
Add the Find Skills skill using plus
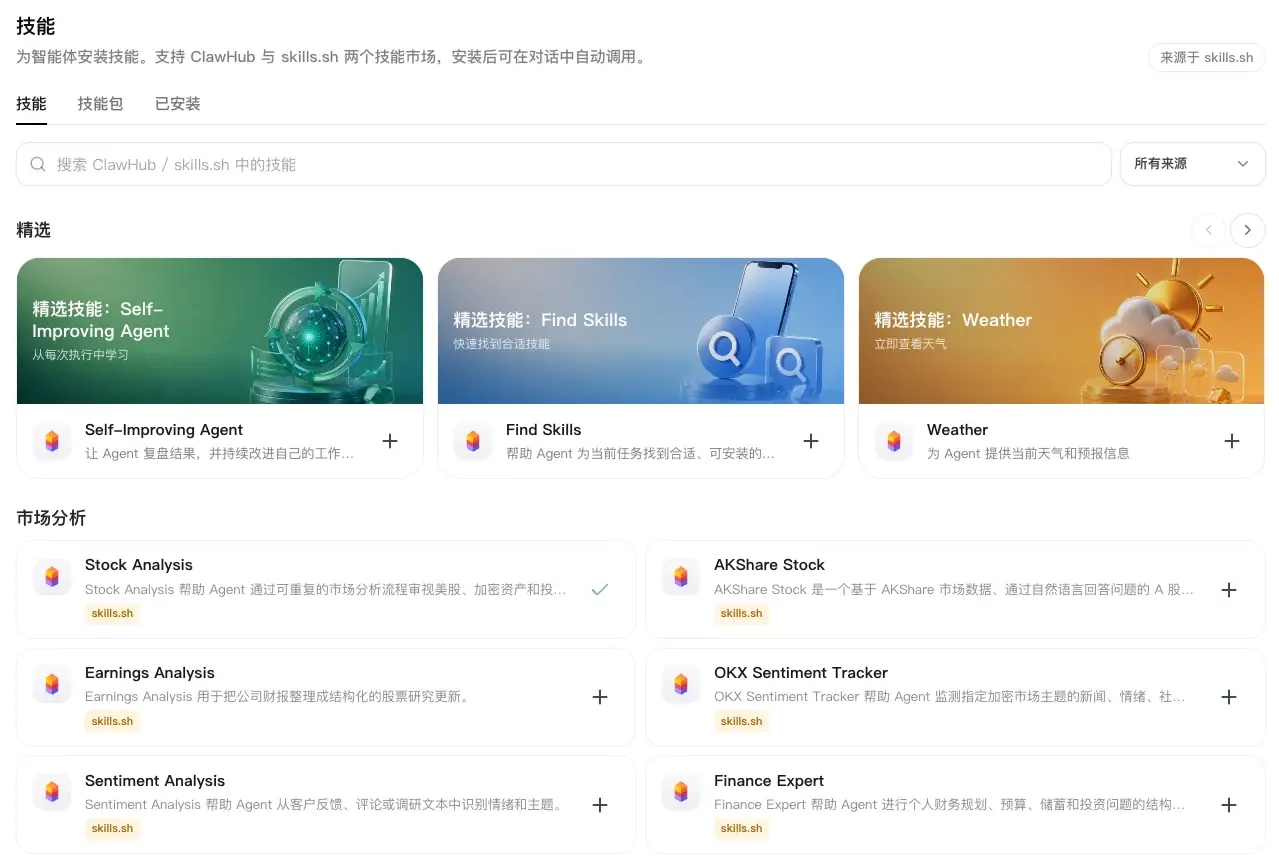tap(811, 441)
